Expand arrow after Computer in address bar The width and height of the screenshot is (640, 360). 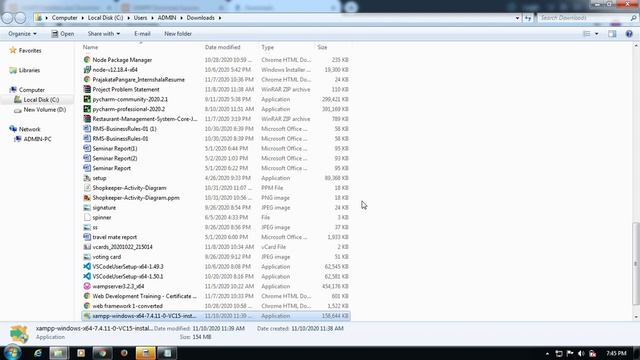82,18
